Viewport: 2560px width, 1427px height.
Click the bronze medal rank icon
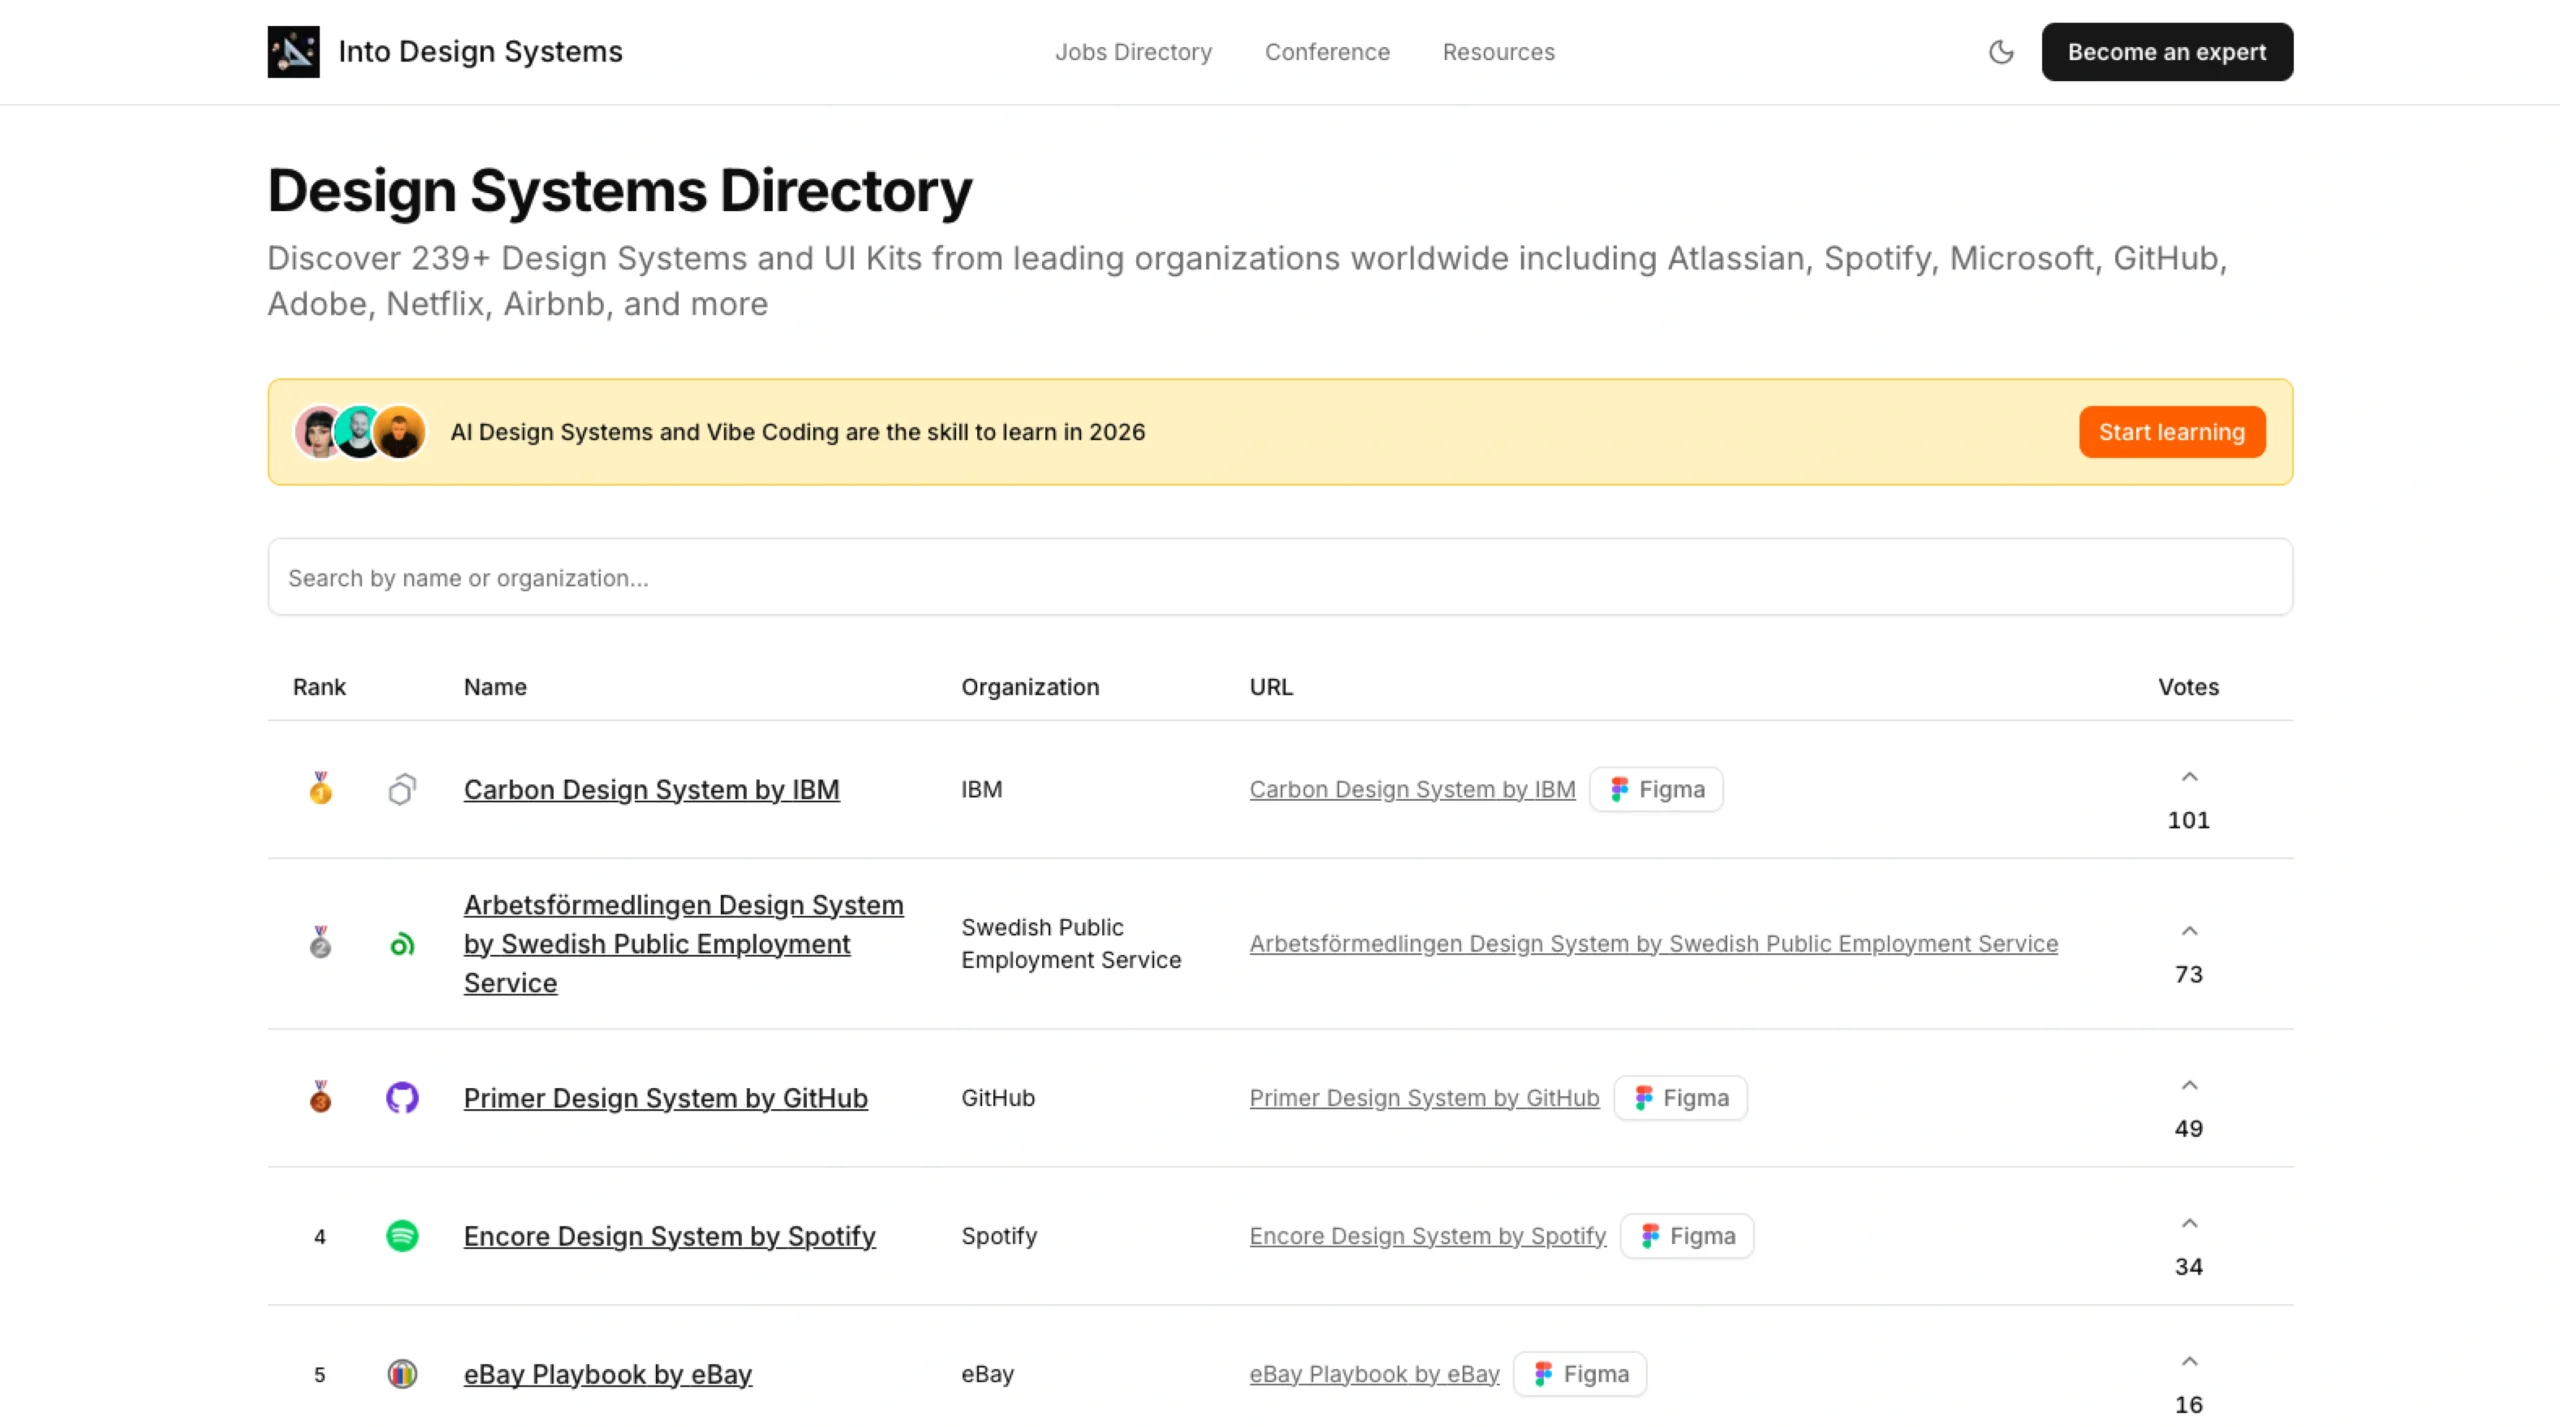click(320, 1096)
